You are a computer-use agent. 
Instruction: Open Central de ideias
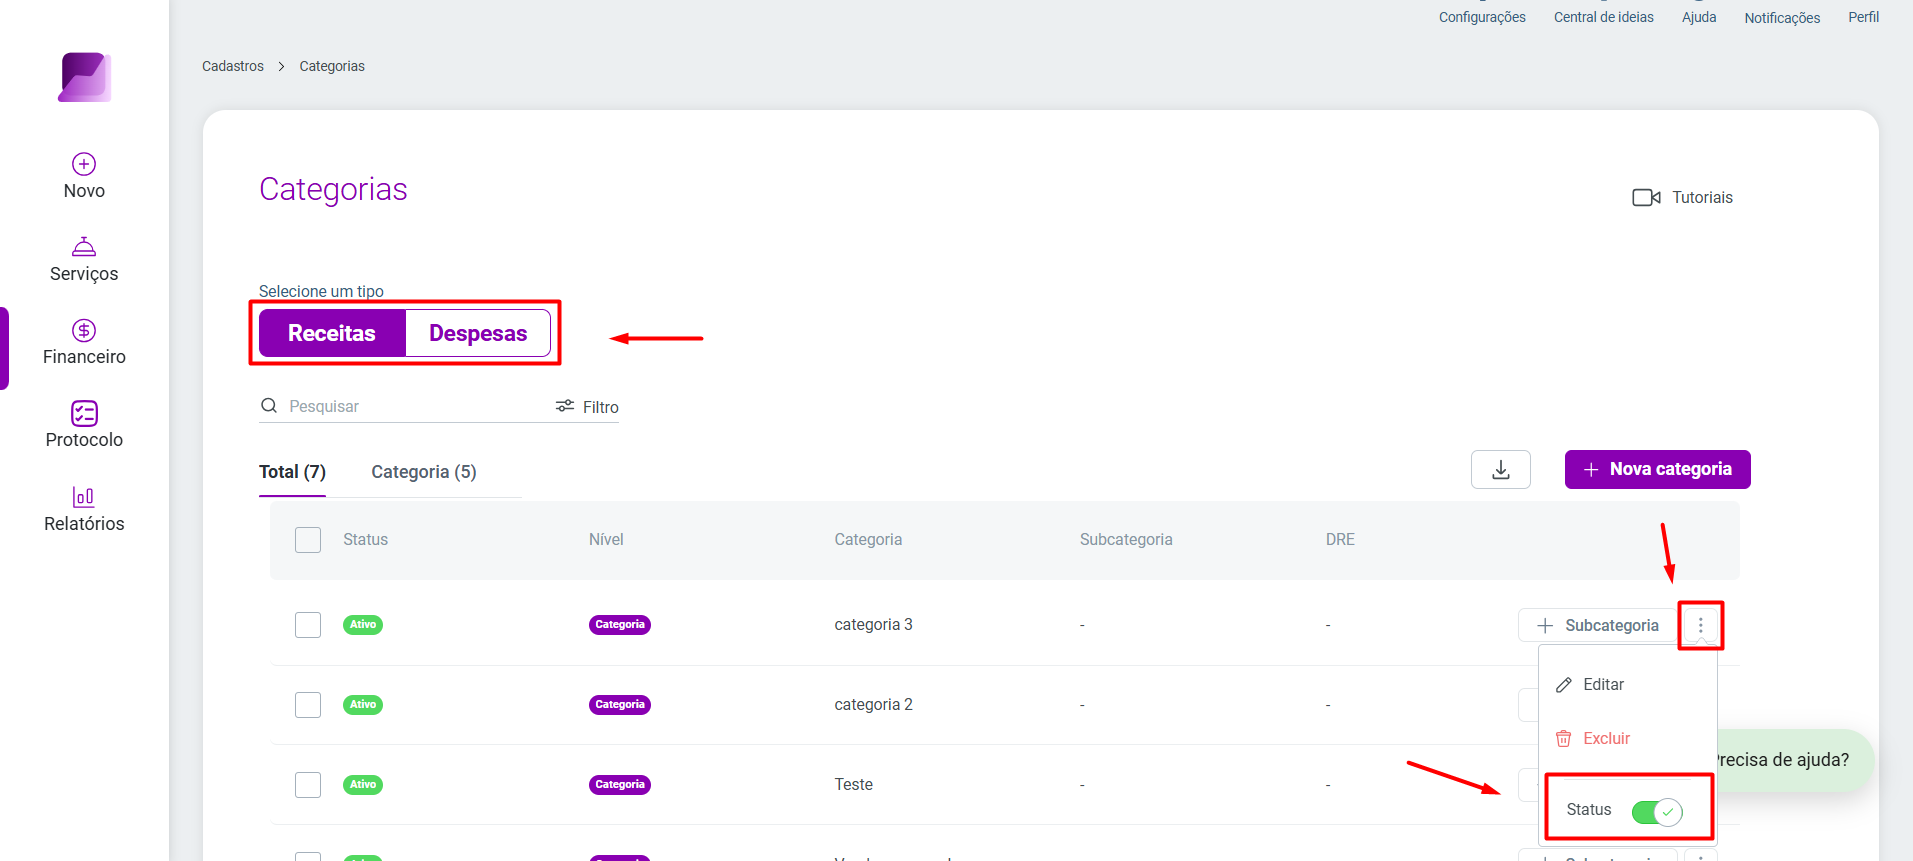1603,17
